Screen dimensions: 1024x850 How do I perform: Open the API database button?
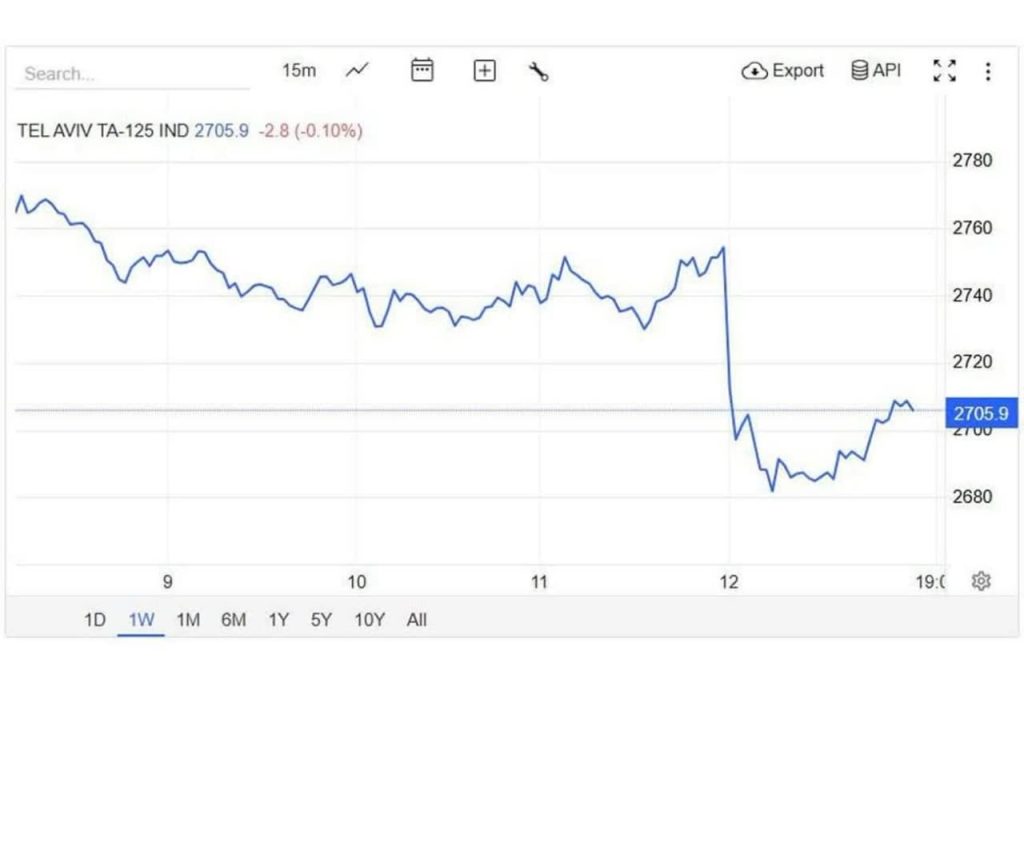pos(876,70)
